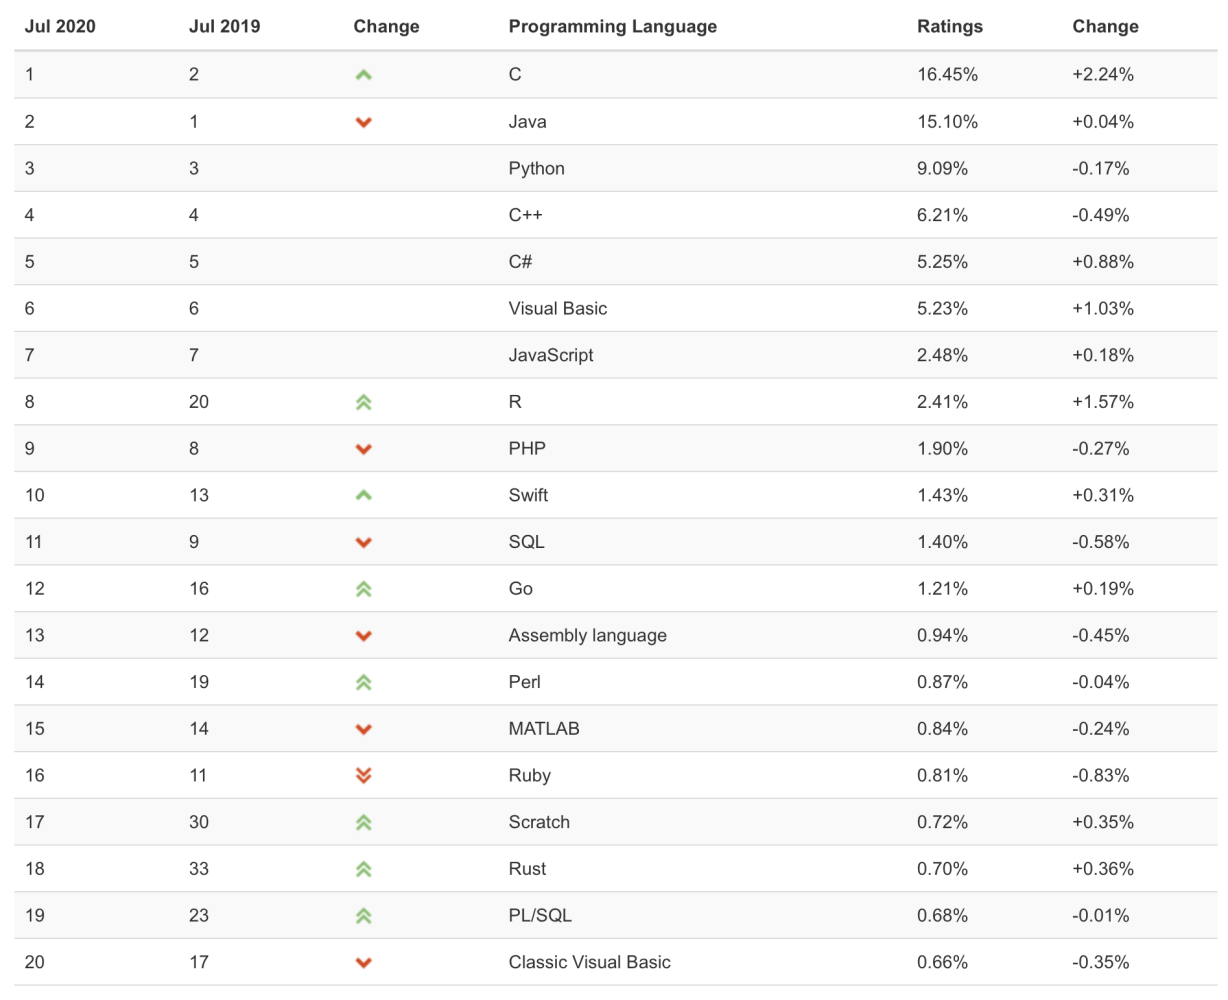Click the 16.45% rating for C
The height and width of the screenshot is (1000, 1228).
pos(947,75)
